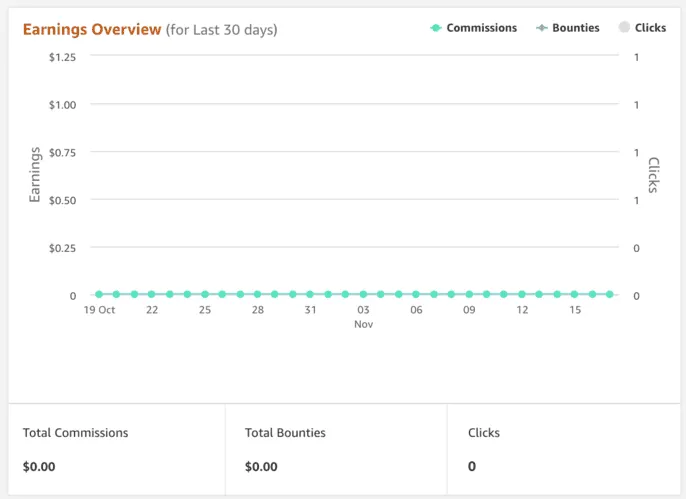Click the $1.25 y-axis label

(x=62, y=57)
